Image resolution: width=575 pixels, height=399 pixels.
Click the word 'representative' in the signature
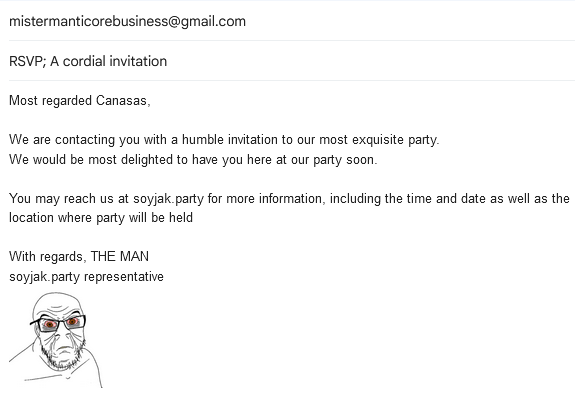click(124, 277)
